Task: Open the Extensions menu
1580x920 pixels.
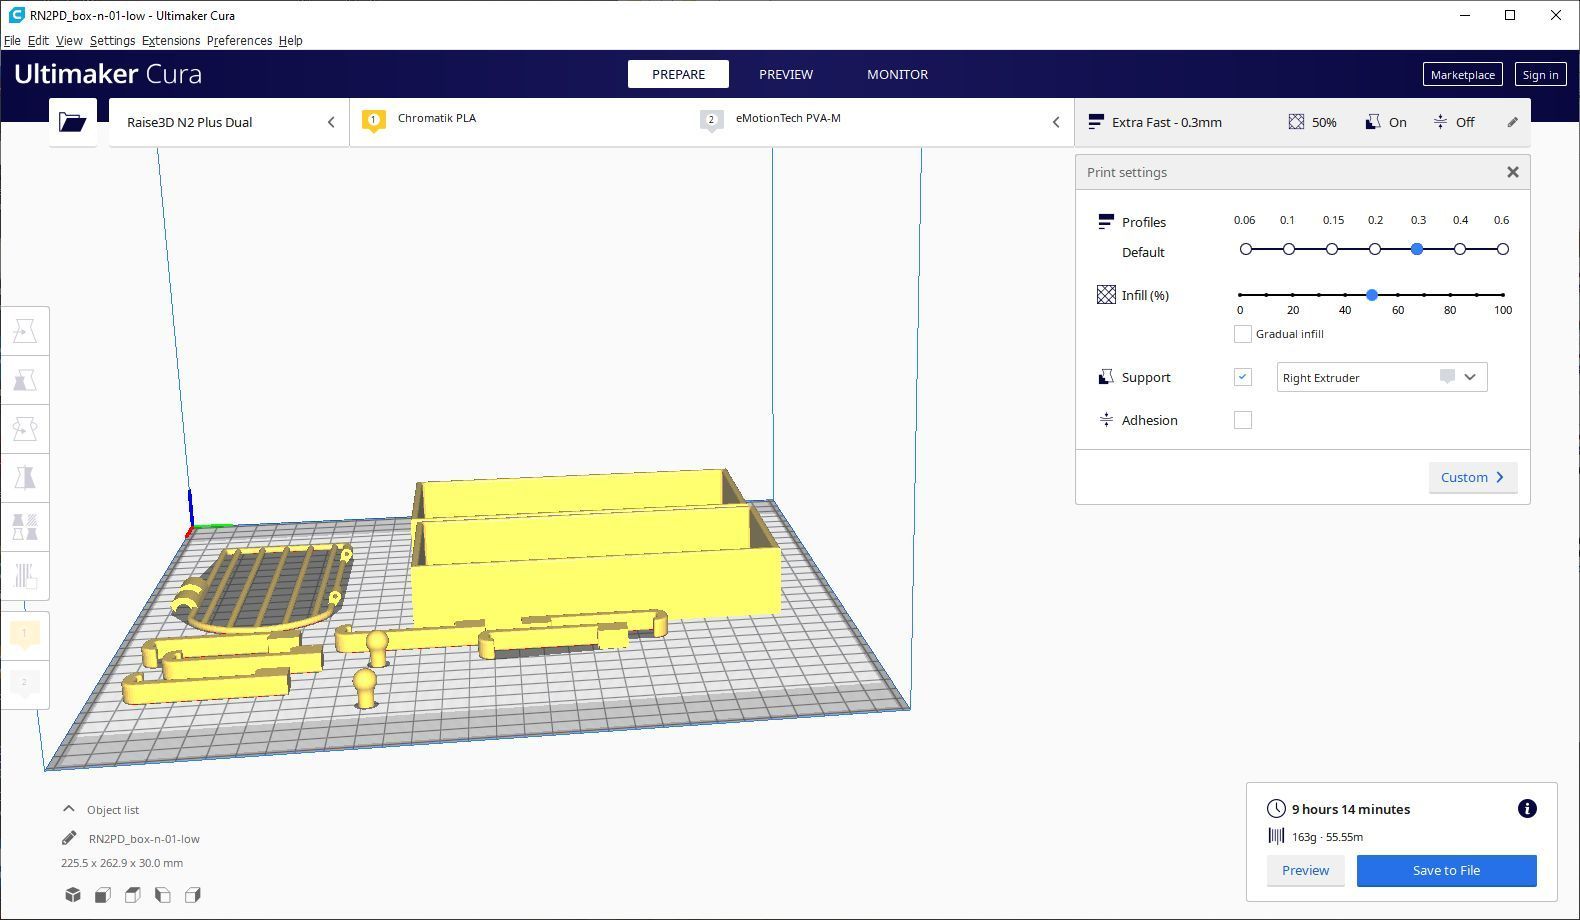Action: [170, 41]
